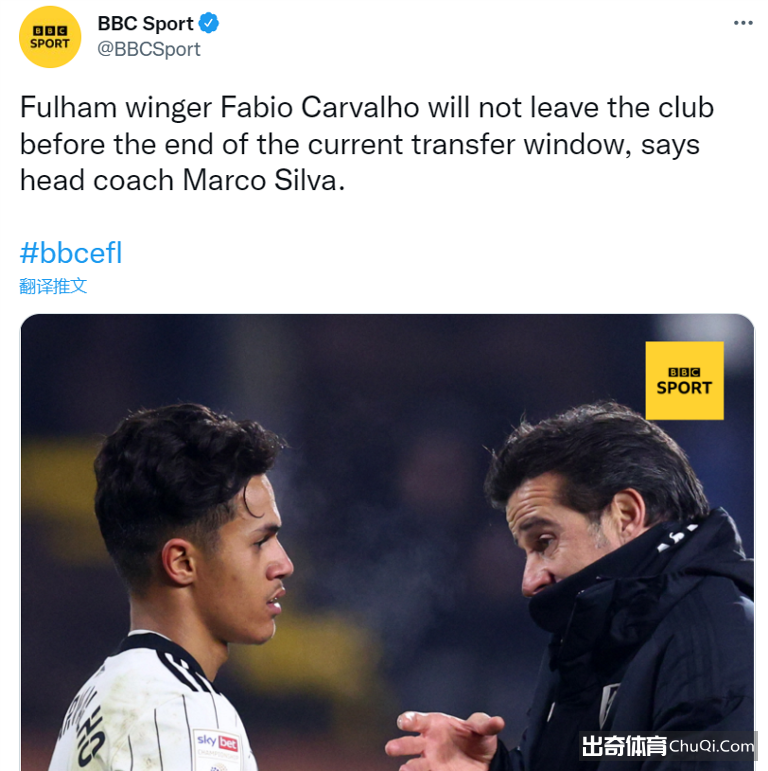Viewport: 768px width, 771px height.
Task: Click the name Marco Silva in the tweet
Action: (259, 180)
